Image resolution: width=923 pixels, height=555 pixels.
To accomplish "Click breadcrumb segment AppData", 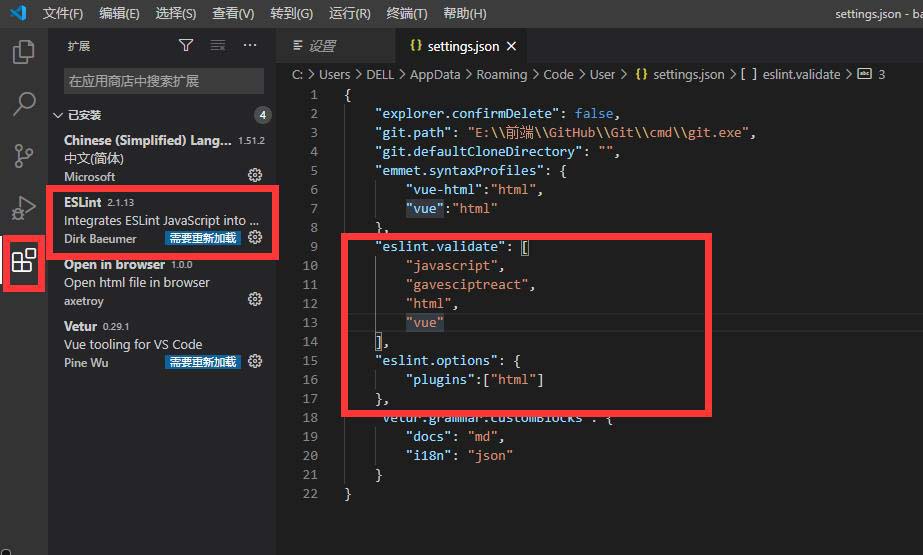I will [x=435, y=74].
